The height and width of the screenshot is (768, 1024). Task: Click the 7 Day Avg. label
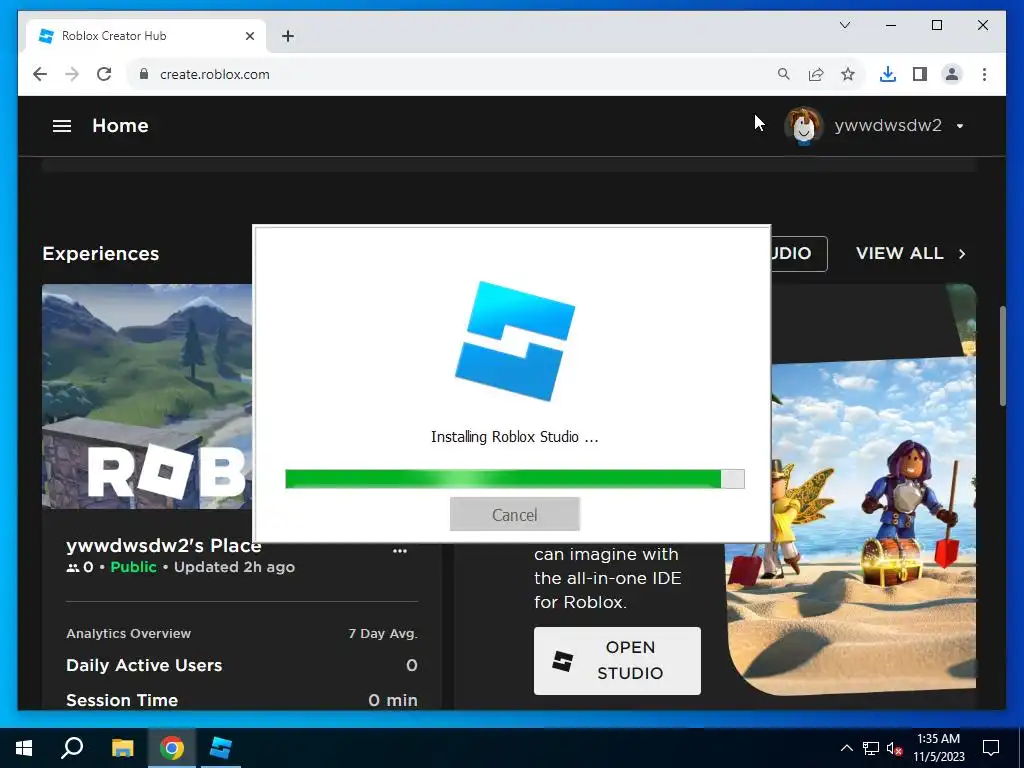383,633
